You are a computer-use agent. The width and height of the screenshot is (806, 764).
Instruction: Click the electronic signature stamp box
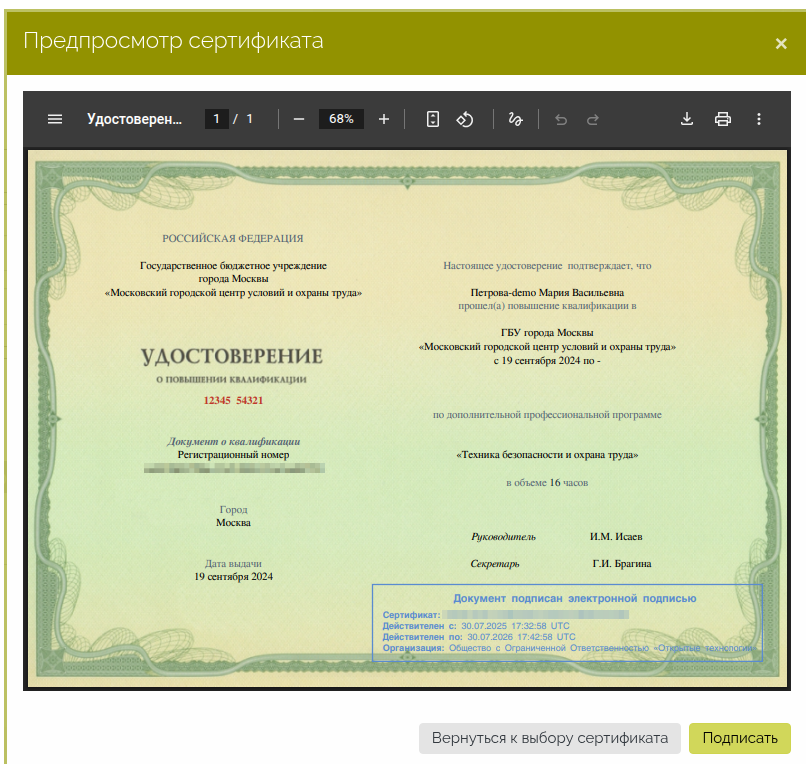click(x=567, y=622)
